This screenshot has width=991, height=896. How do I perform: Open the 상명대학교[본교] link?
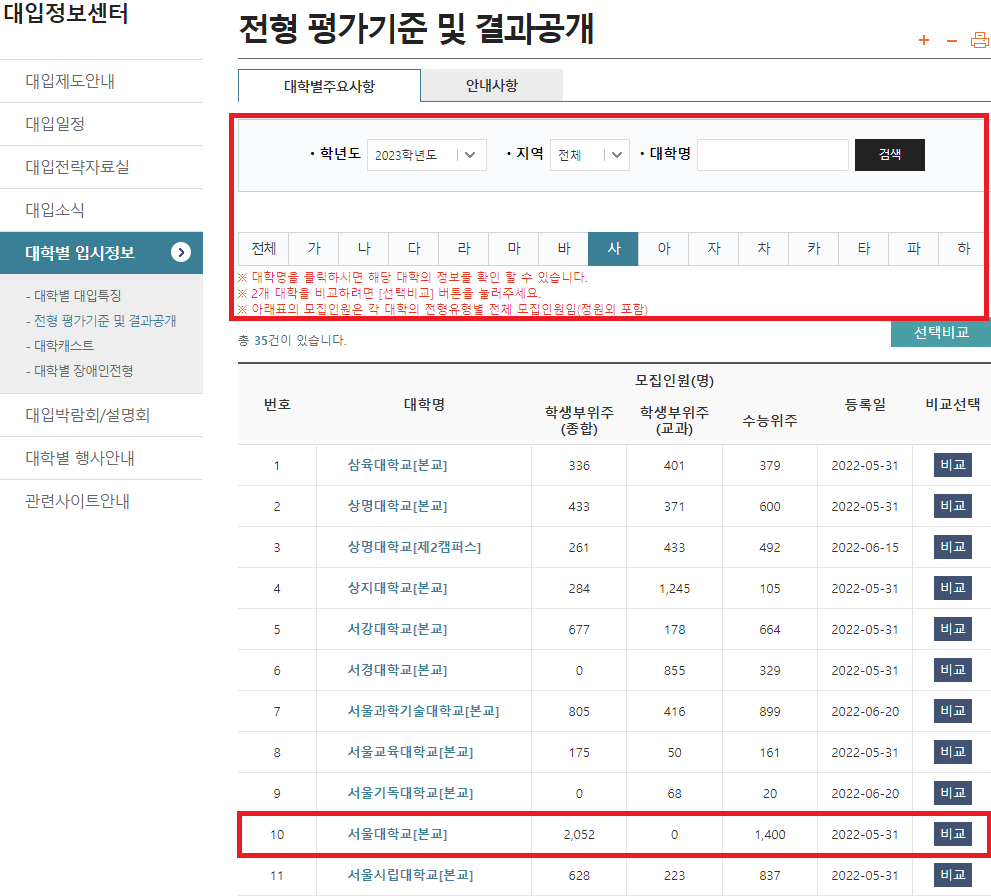pos(398,506)
